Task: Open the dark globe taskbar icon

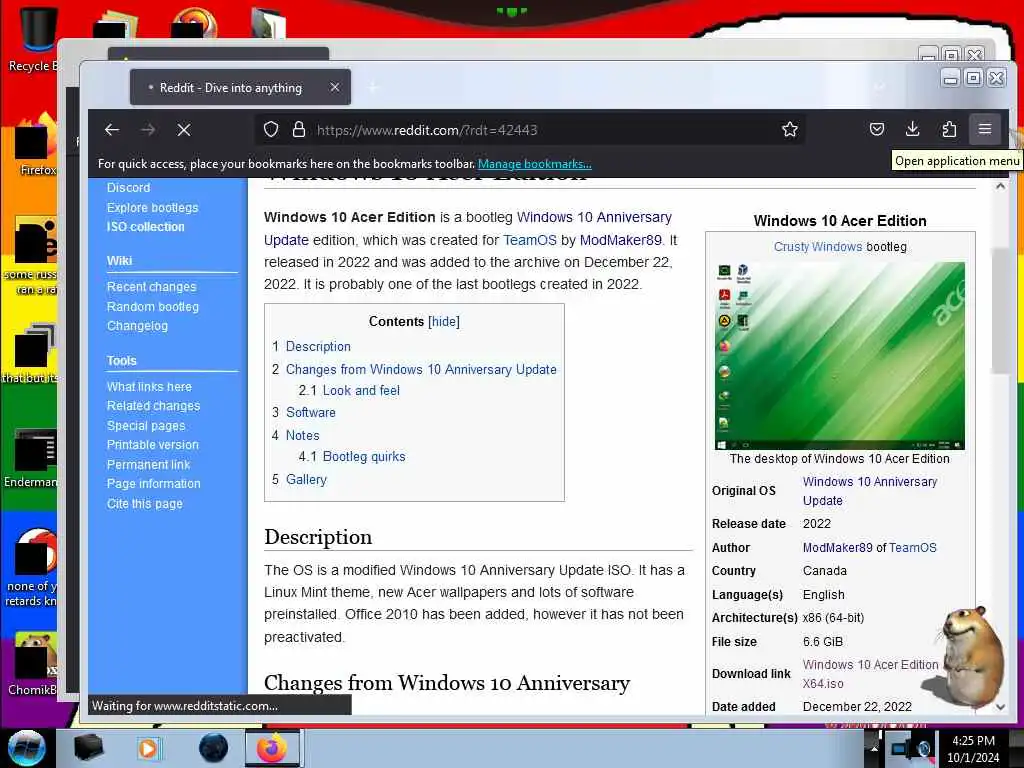Action: point(214,748)
